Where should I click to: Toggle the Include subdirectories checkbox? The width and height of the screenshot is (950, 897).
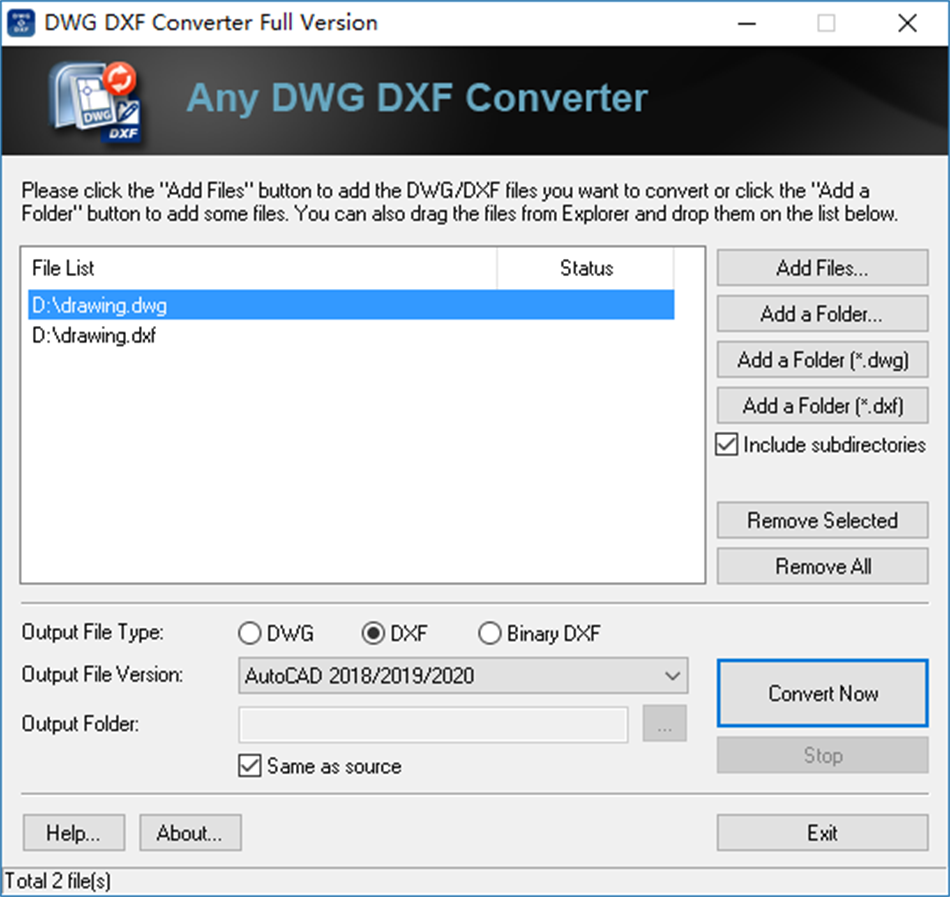(x=726, y=445)
